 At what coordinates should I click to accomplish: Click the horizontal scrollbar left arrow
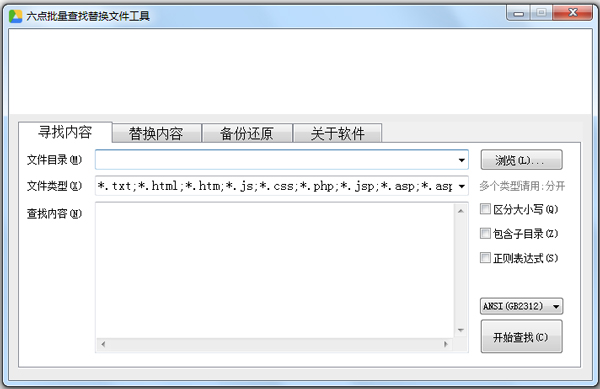point(103,344)
